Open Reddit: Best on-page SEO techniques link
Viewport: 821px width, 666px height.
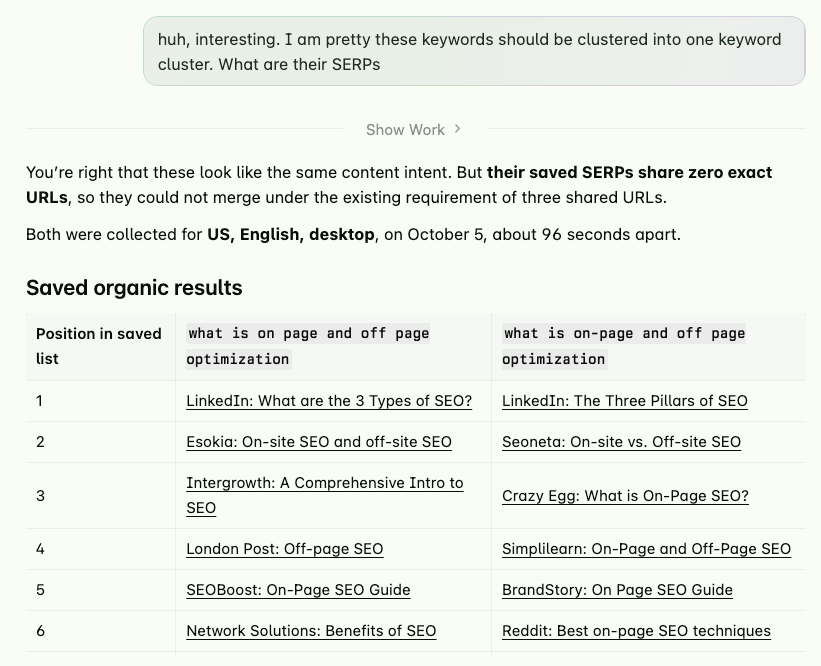point(636,631)
